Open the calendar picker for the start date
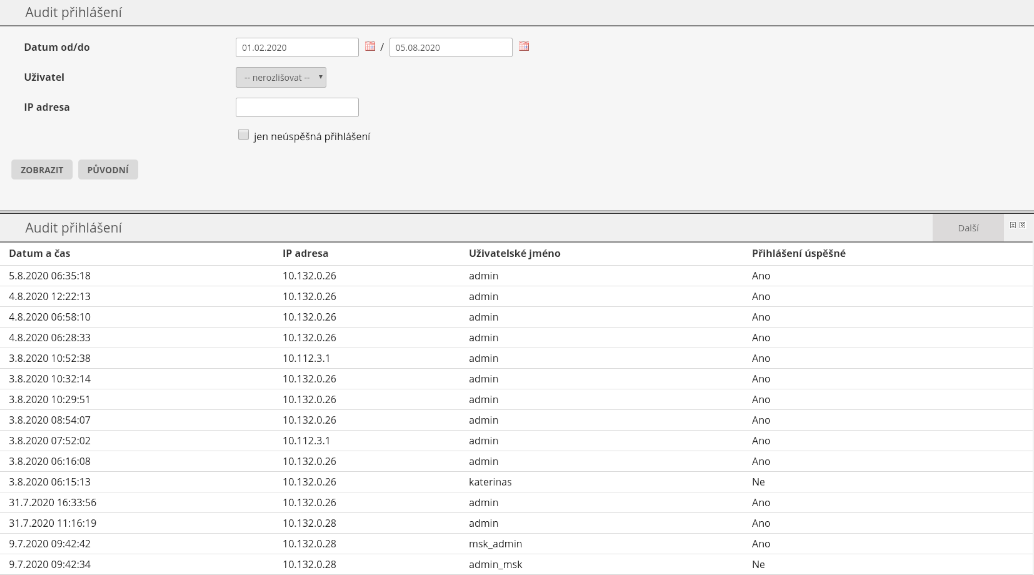 (370, 47)
